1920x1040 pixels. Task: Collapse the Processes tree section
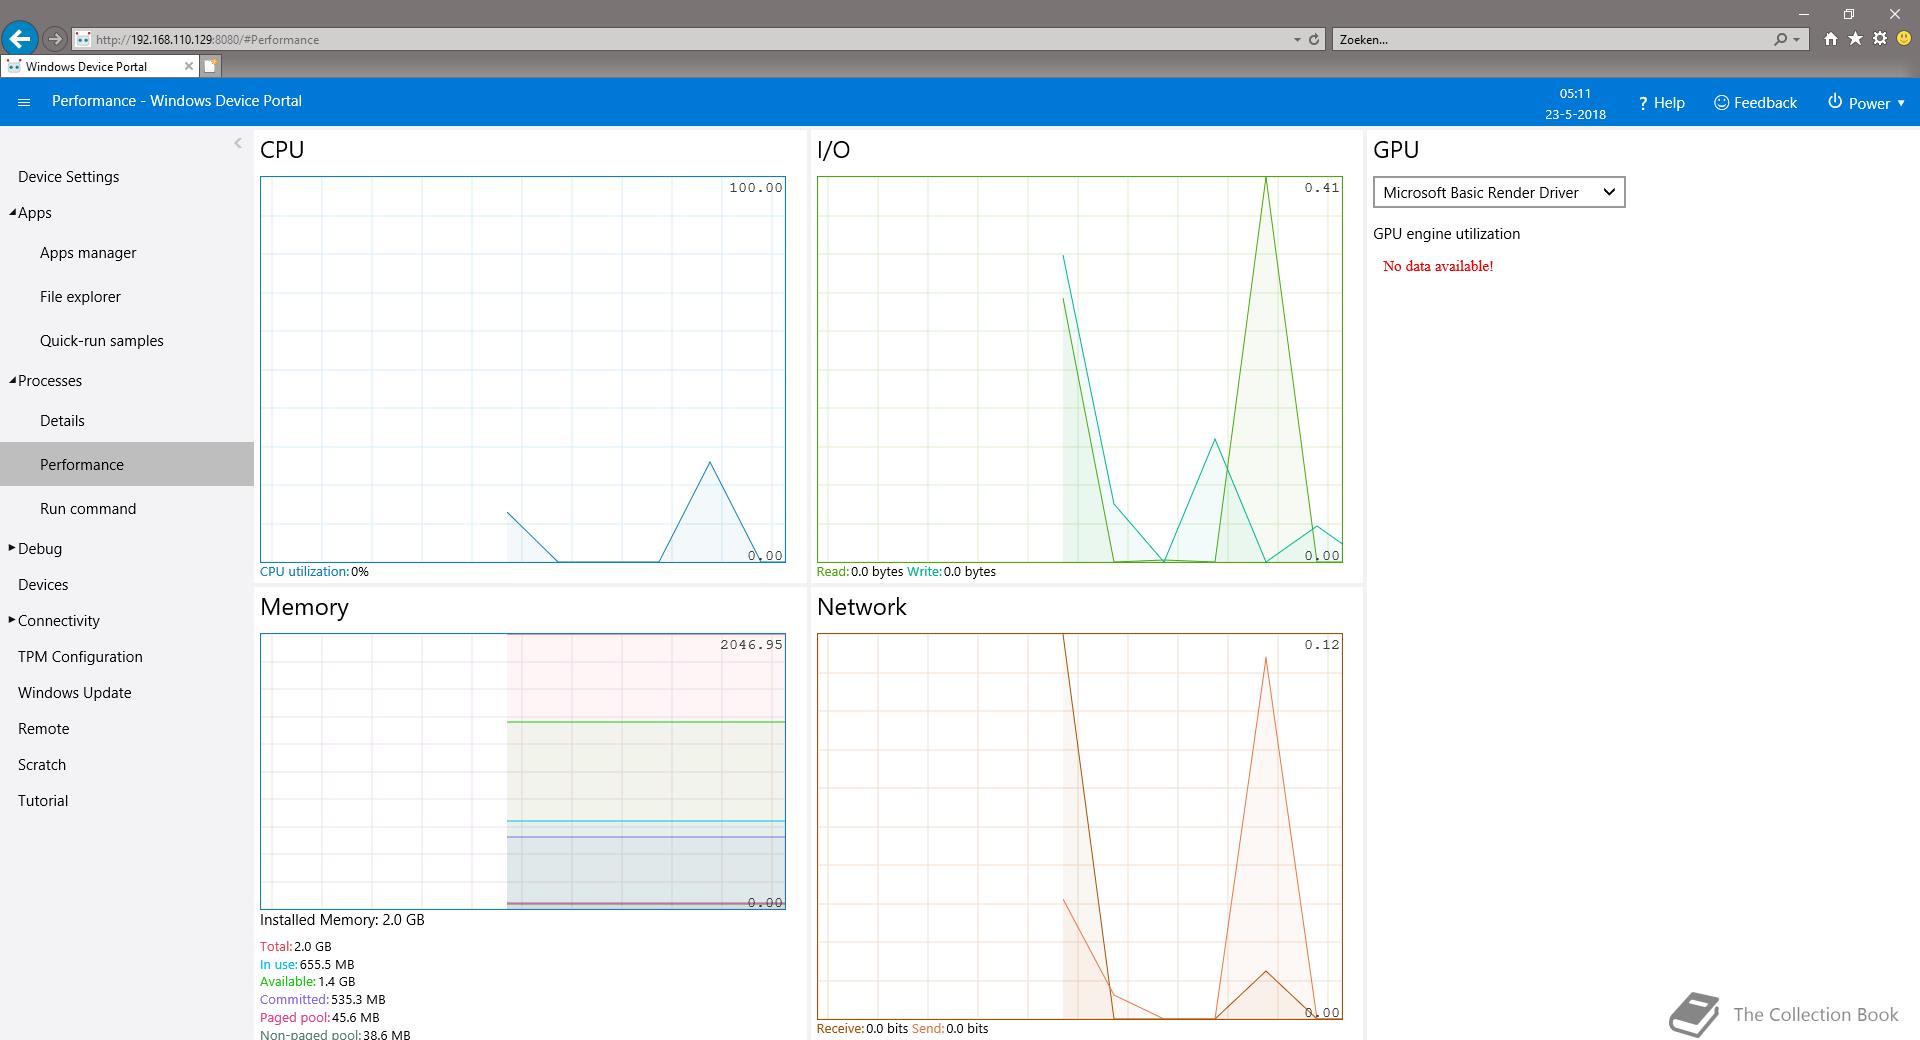(13, 380)
